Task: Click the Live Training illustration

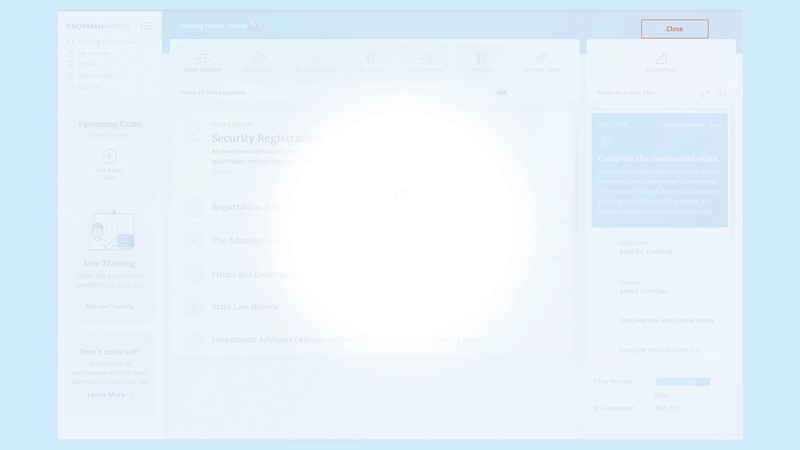Action: click(110, 230)
